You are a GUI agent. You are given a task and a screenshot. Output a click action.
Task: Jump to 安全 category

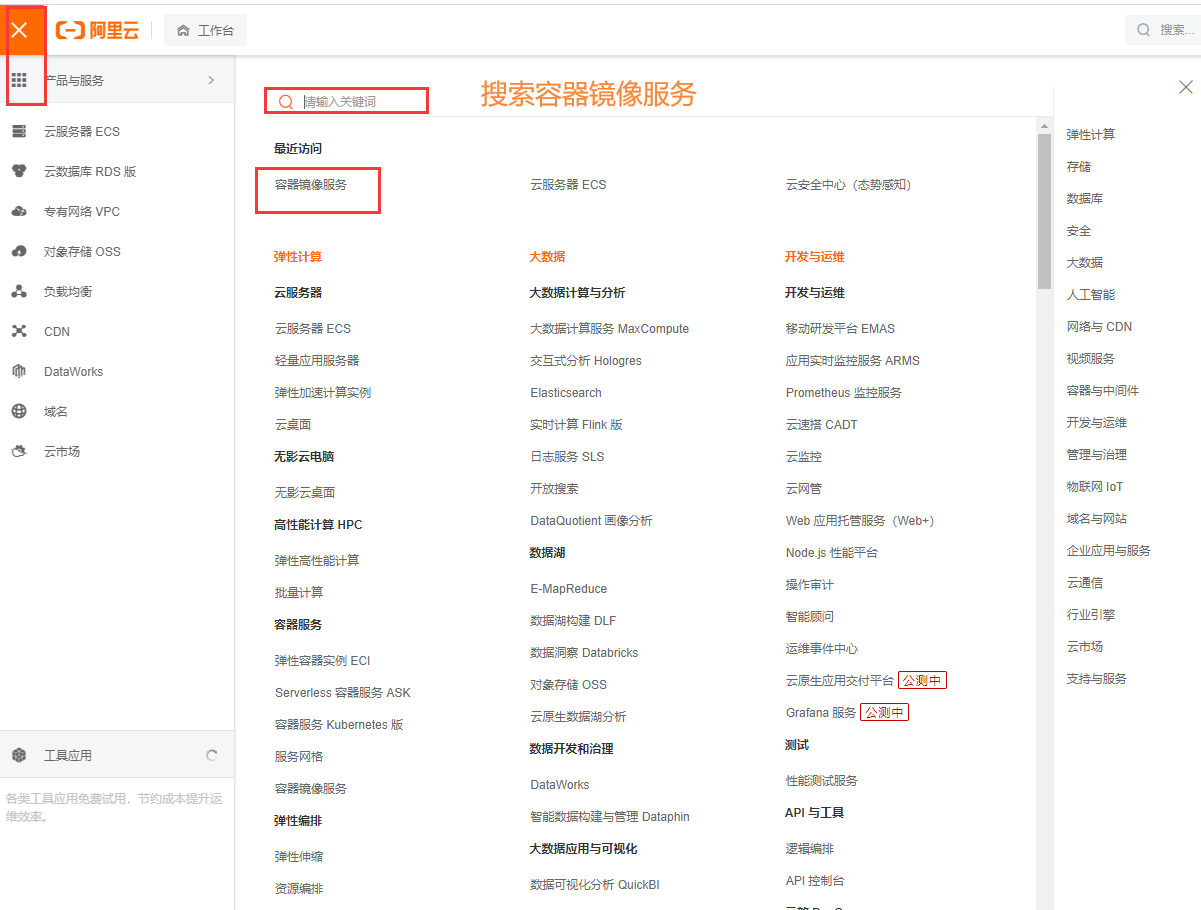1079,230
